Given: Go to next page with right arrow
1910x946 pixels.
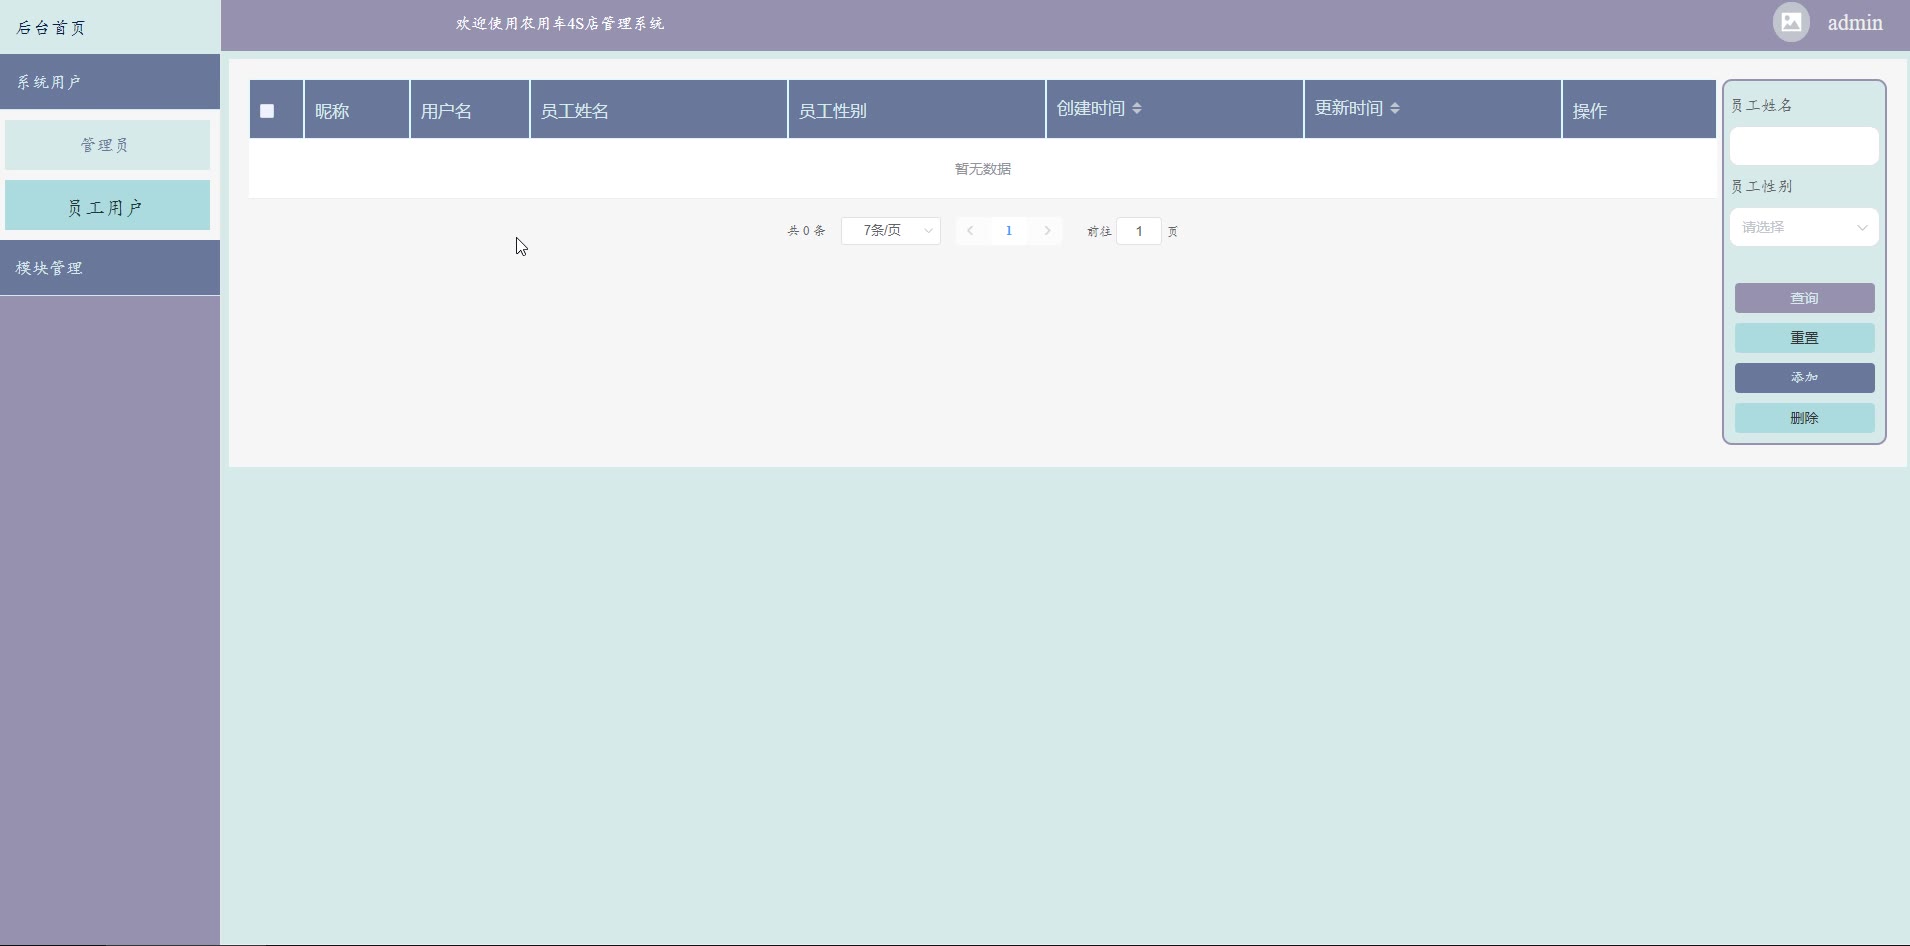Looking at the screenshot, I should tap(1047, 231).
